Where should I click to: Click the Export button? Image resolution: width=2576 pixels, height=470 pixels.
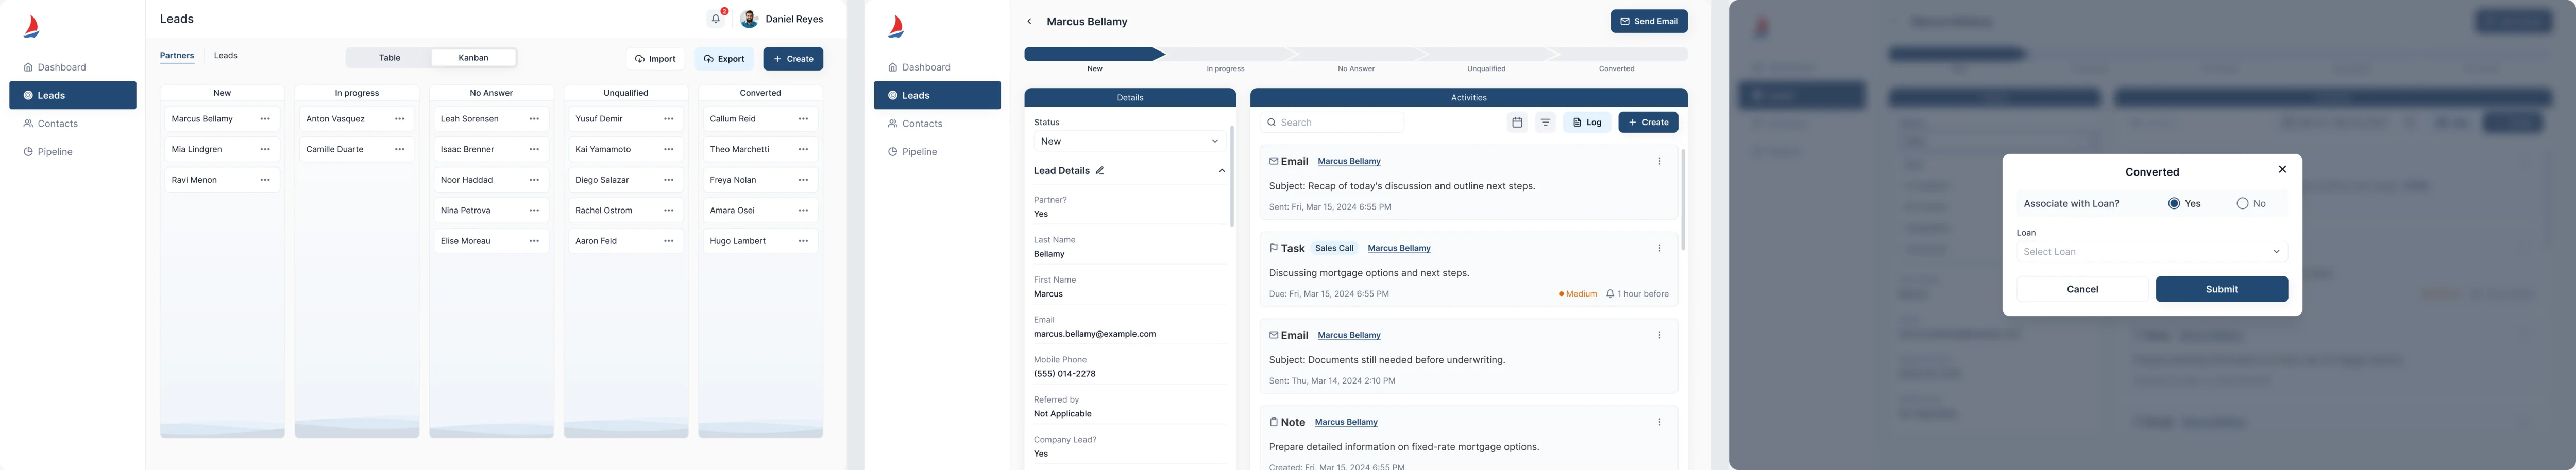[x=724, y=59]
